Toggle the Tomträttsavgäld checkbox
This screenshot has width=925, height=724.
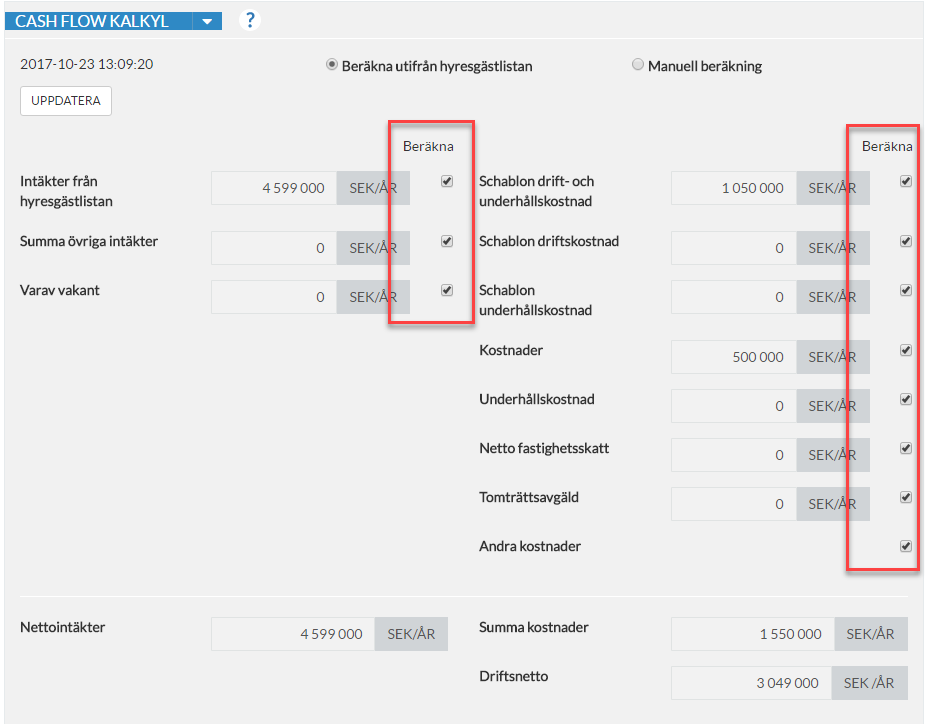click(x=906, y=497)
